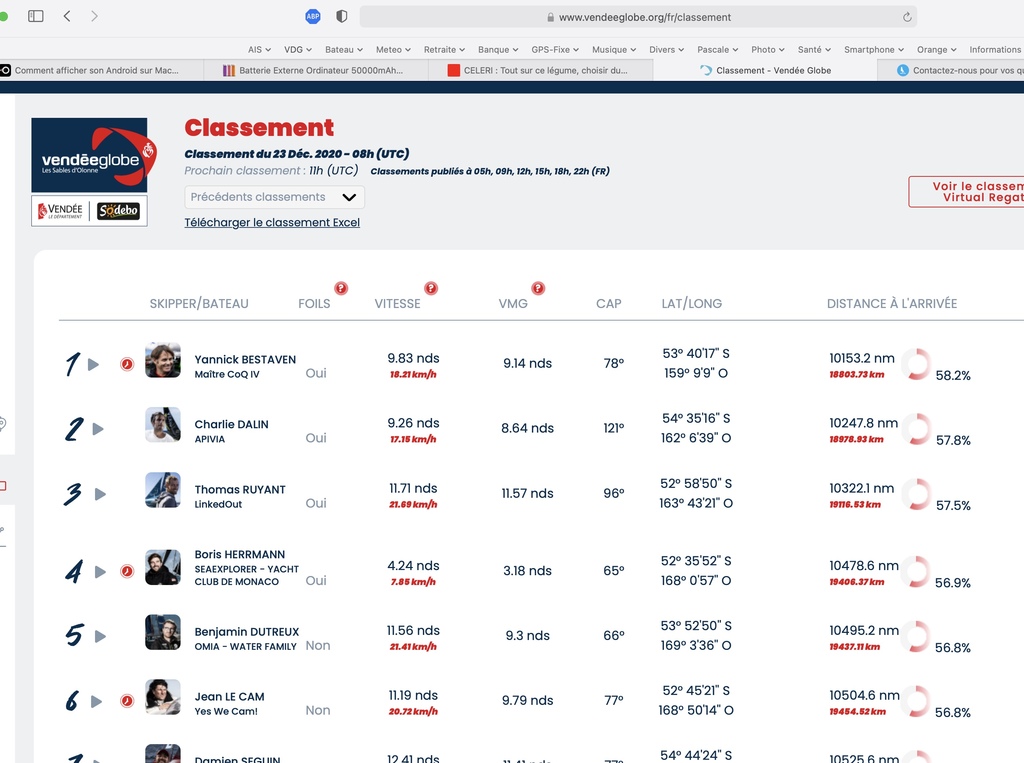Image resolution: width=1024 pixels, height=763 pixels.
Task: Open Charlie DALIN skipper name link
Action: (231, 424)
